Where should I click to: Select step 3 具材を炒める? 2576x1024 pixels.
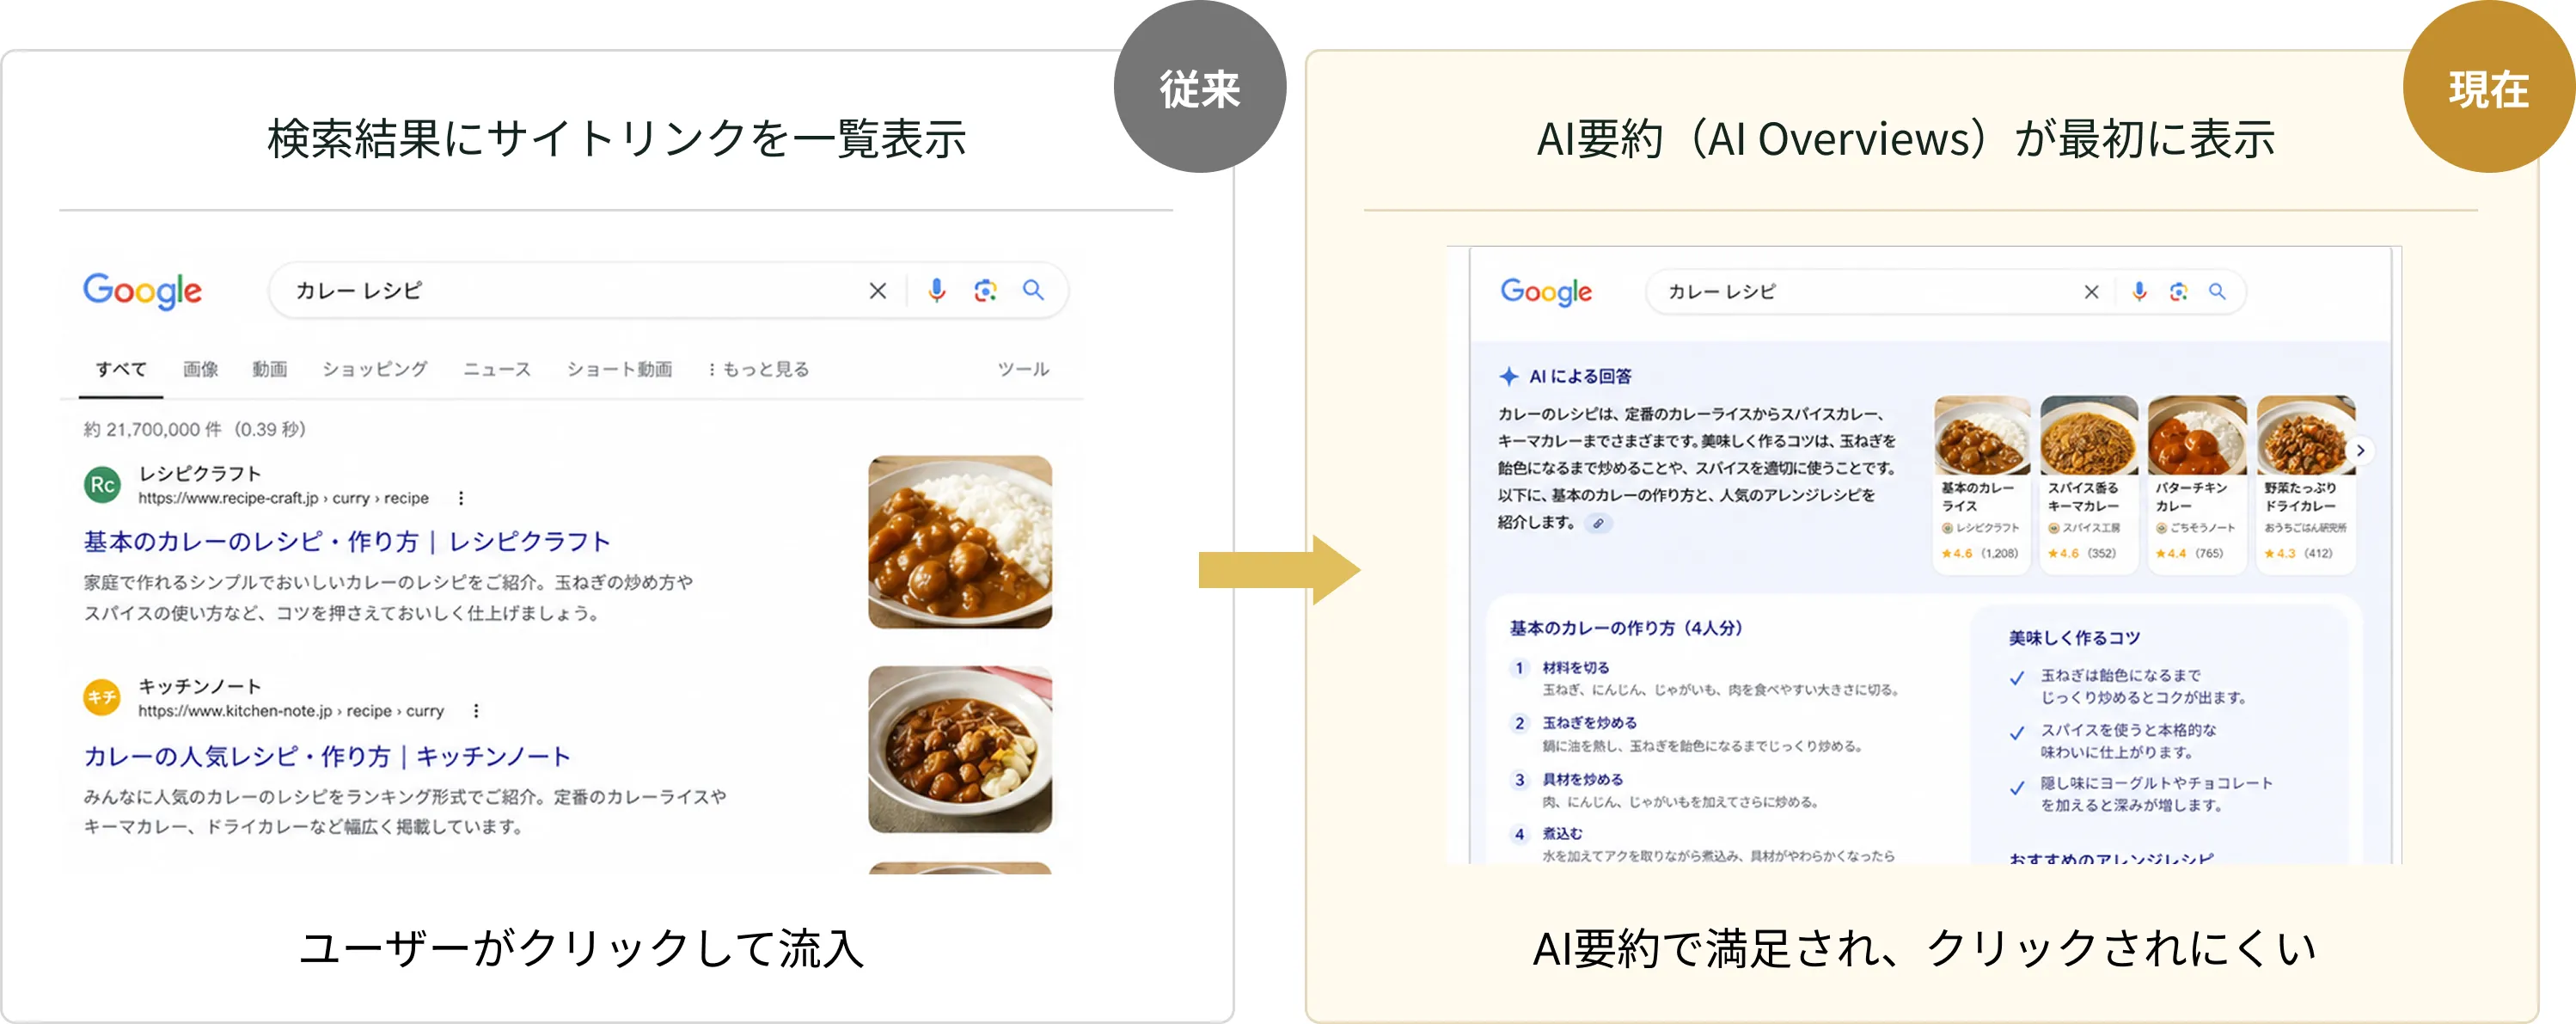[1665, 790]
